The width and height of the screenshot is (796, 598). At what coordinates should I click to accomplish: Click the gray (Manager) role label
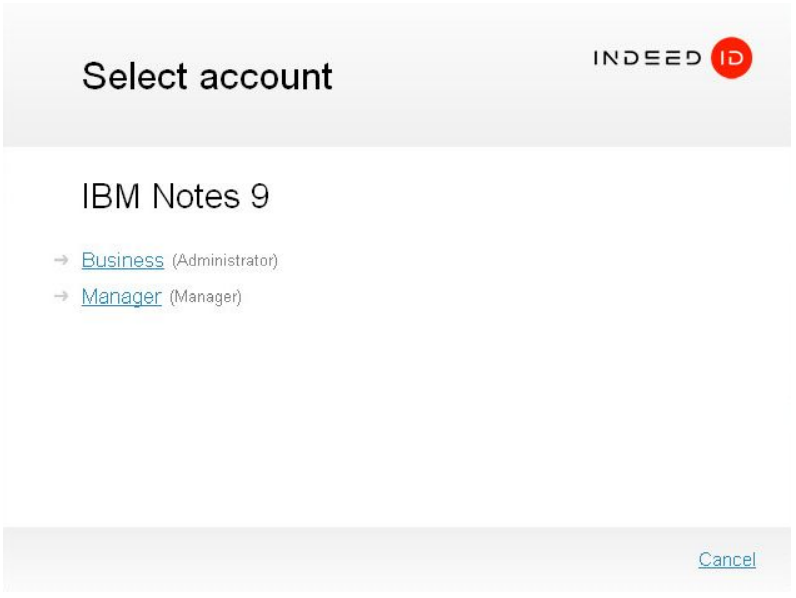click(x=205, y=298)
